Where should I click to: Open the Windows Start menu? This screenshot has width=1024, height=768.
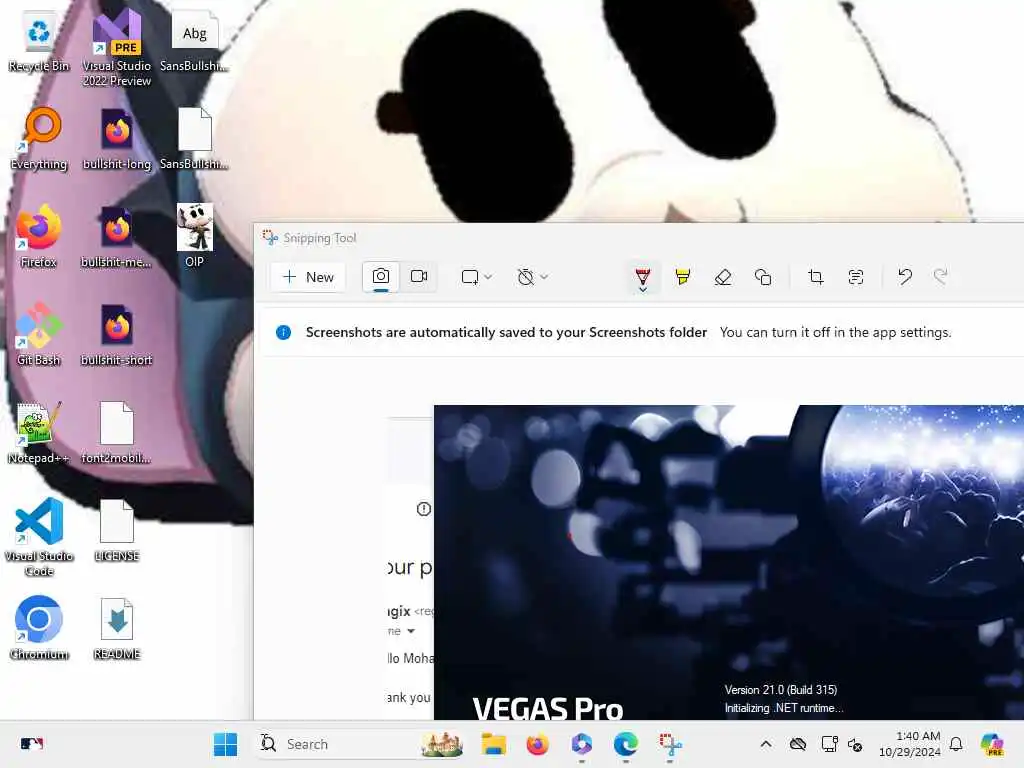click(225, 744)
